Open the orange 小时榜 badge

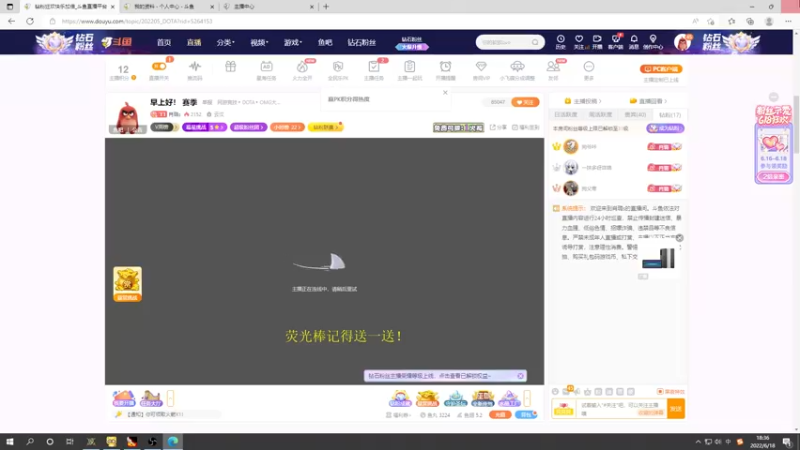[x=287, y=127]
